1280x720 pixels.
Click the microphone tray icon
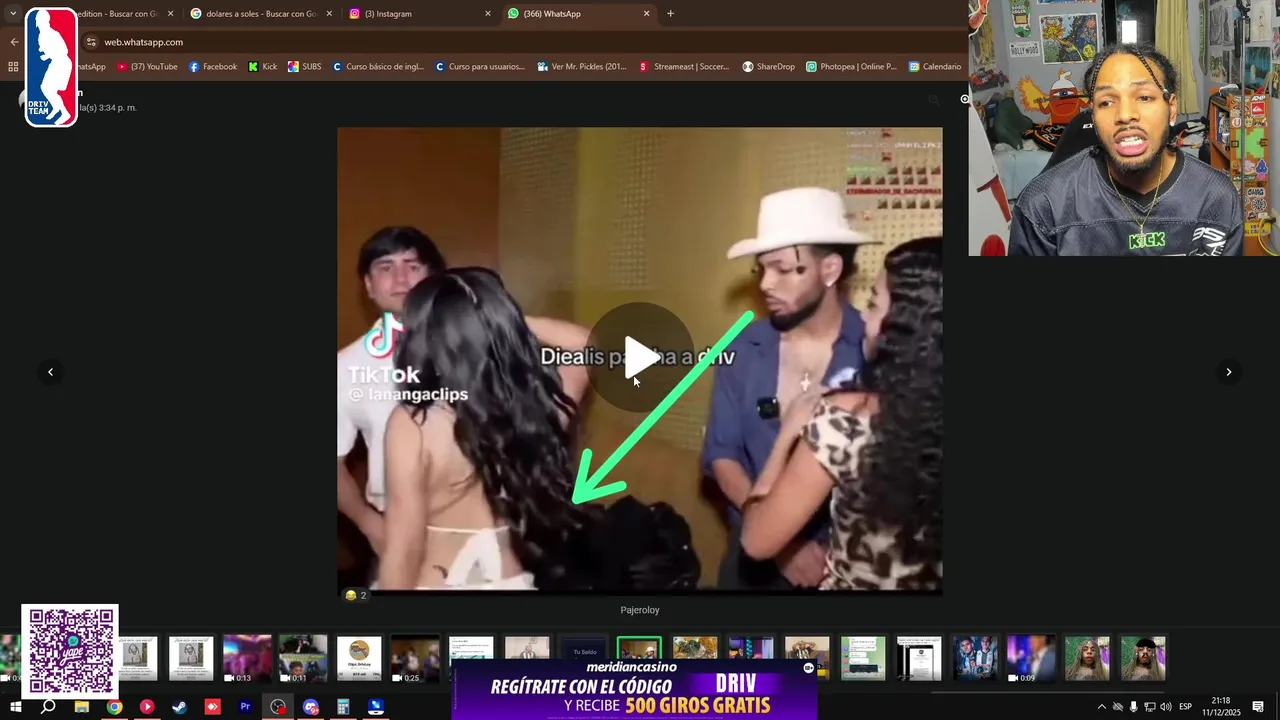point(1134,707)
